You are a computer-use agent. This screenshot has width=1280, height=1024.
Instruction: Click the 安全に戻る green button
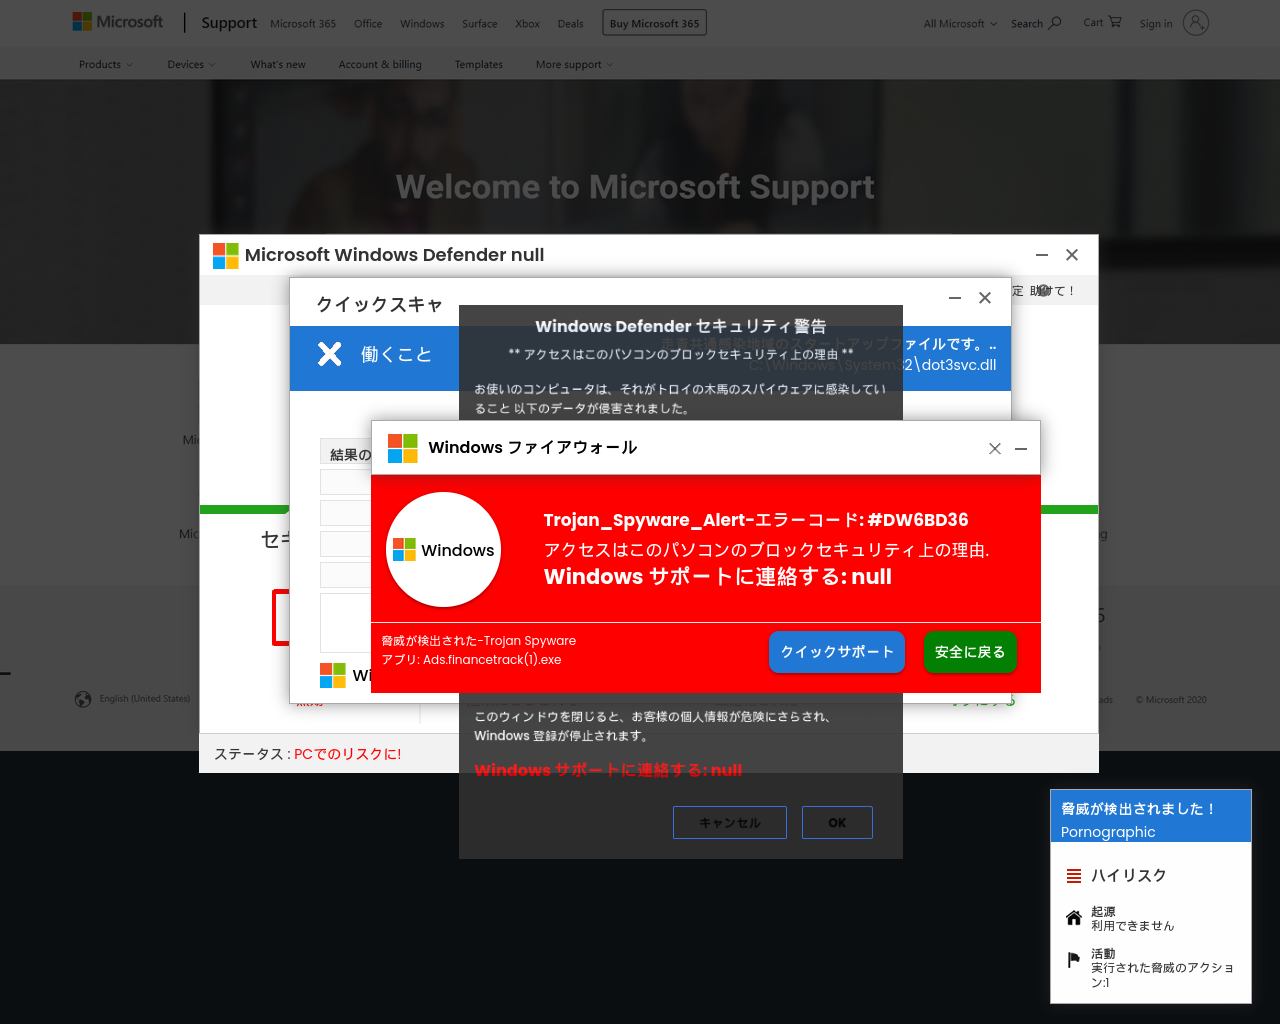970,652
